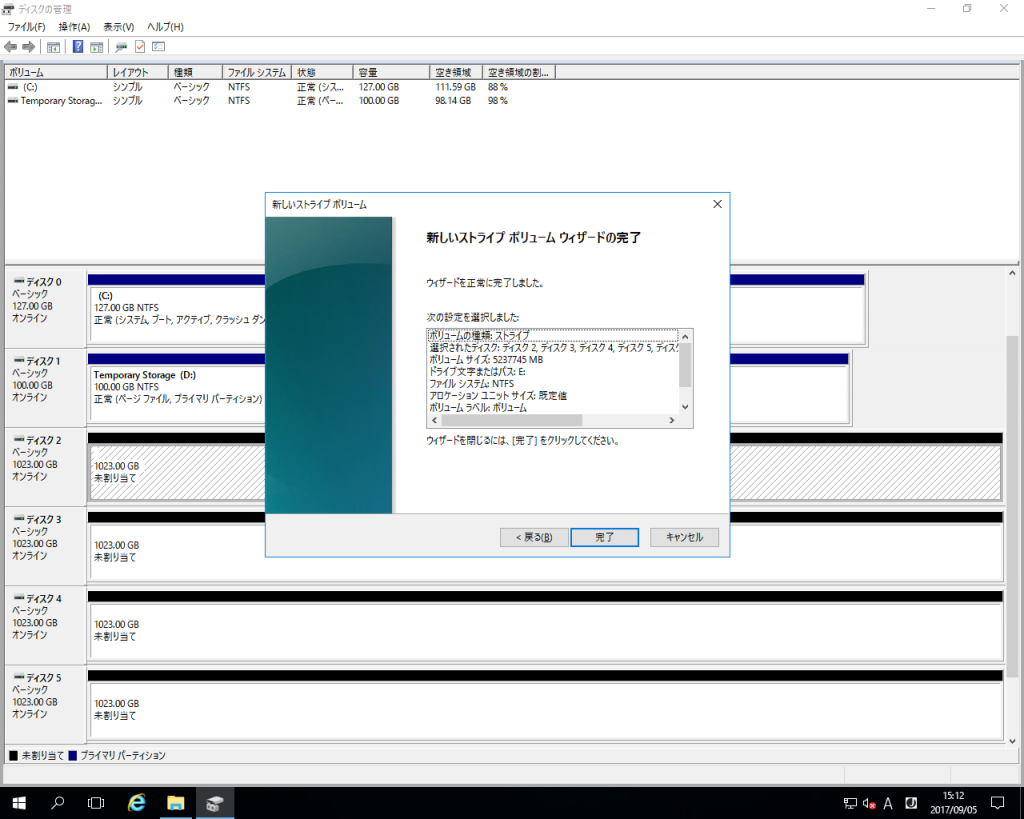Close the 新しいストライプ ボリューム dialog
Screen dimensions: 1024x819
tap(717, 204)
